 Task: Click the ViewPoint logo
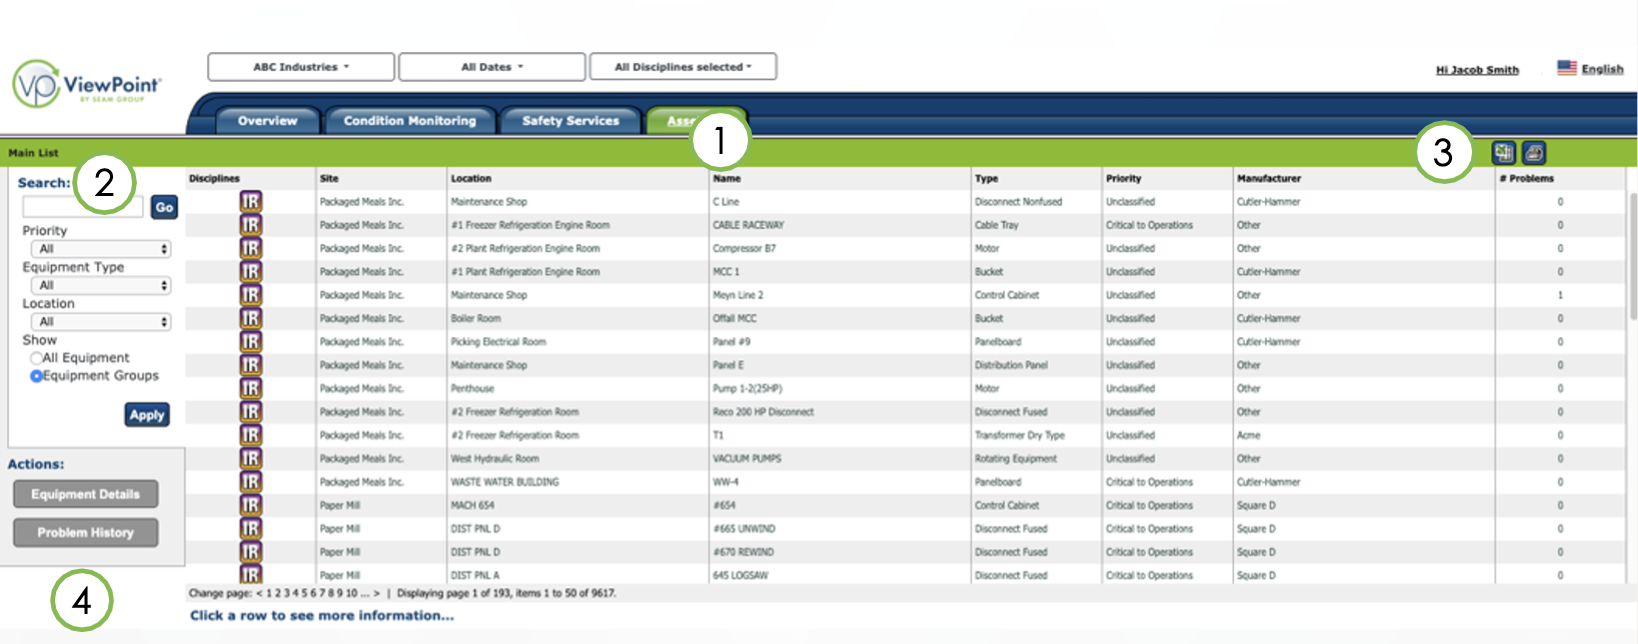(86, 84)
